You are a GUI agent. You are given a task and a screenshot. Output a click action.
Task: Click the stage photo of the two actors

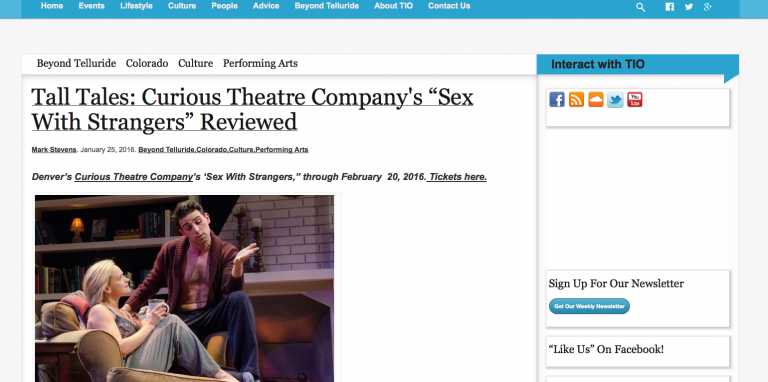click(185, 288)
